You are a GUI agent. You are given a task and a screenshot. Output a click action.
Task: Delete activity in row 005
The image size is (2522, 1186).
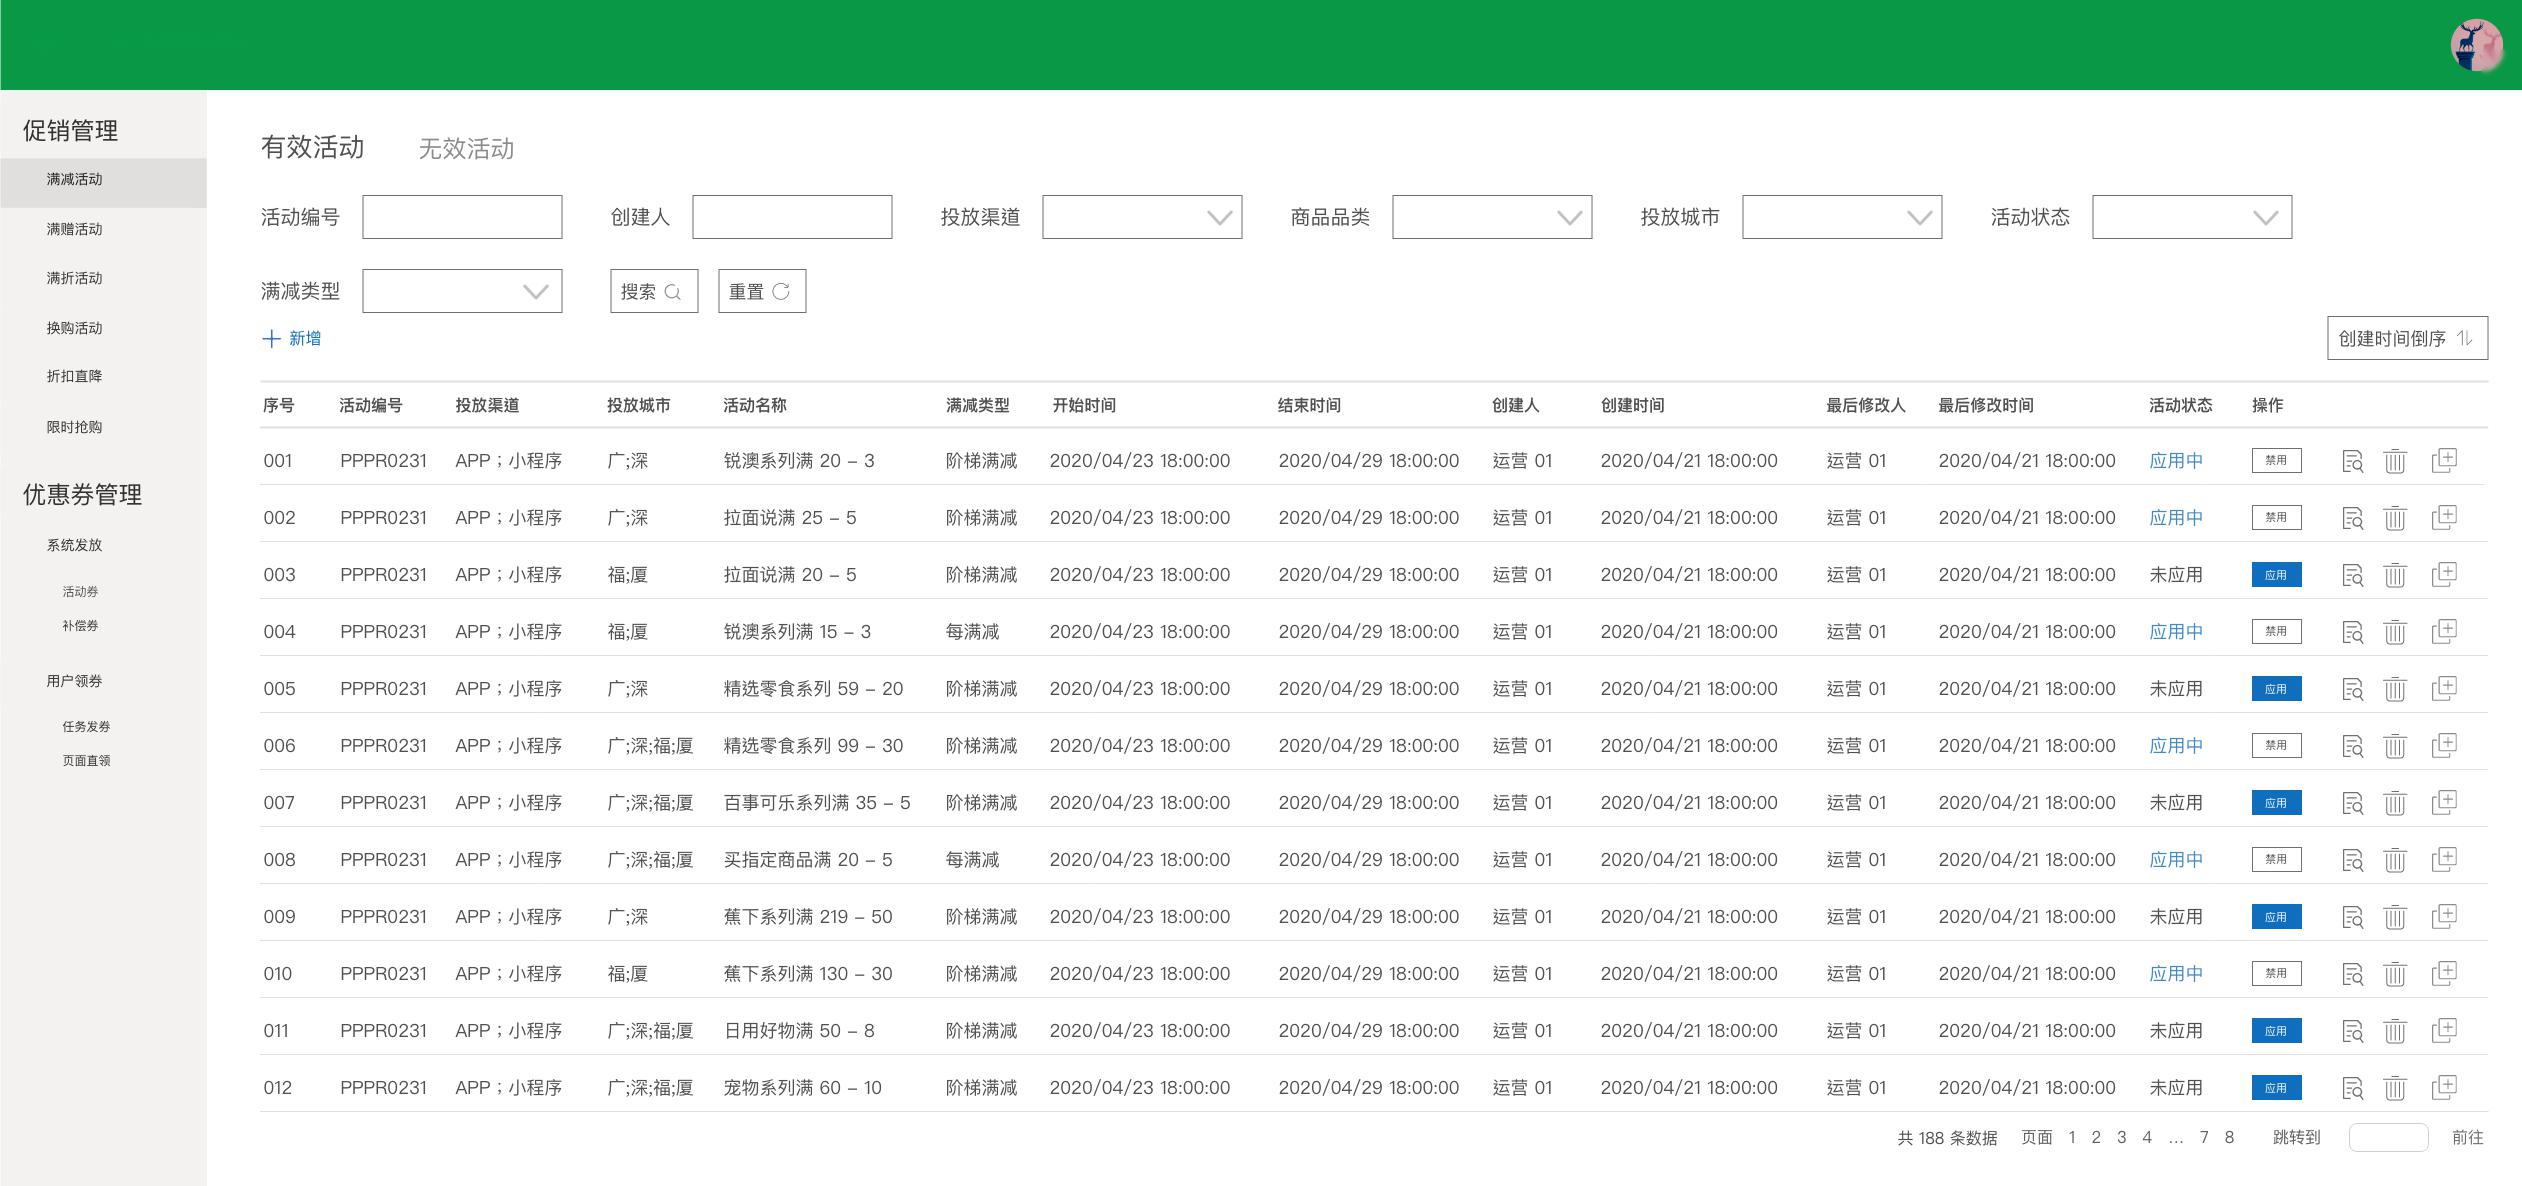pos(2395,689)
